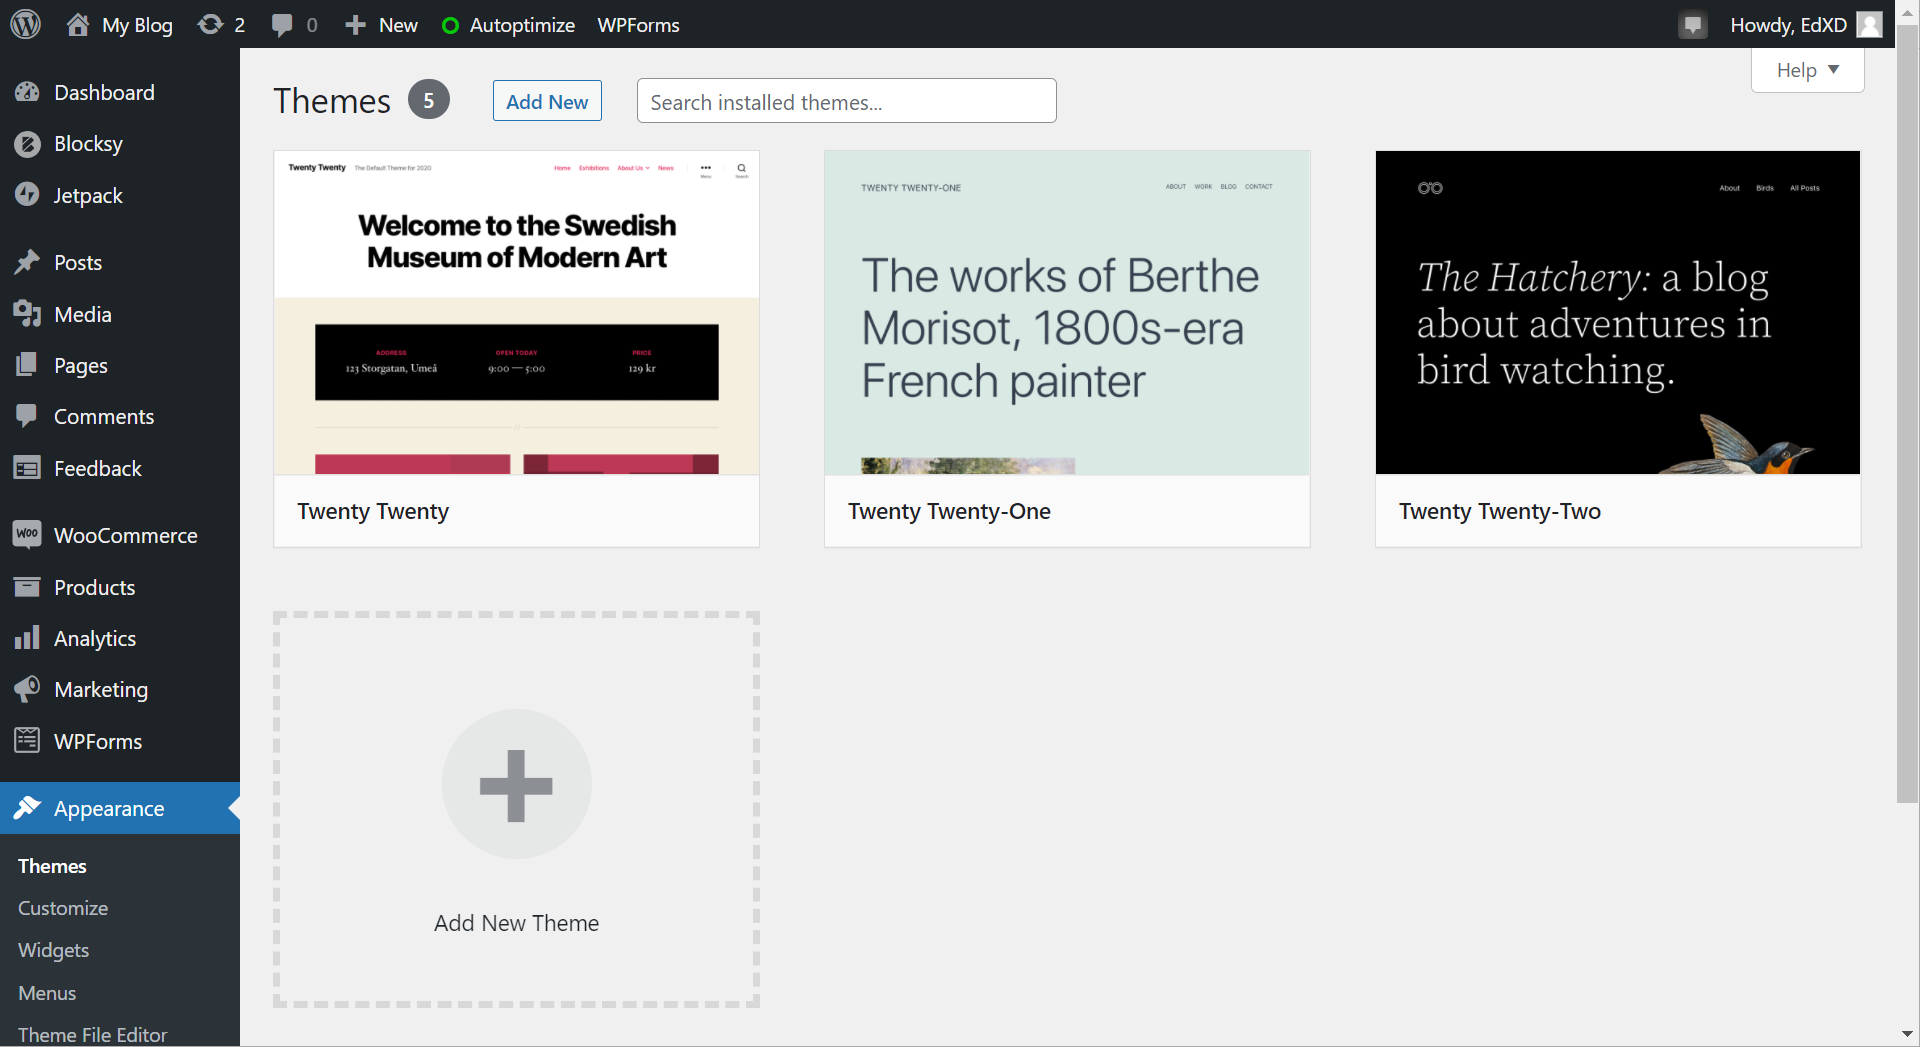Viewport: 1920px width, 1047px height.
Task: Click the Appearance paintbrush icon
Action: pos(27,808)
